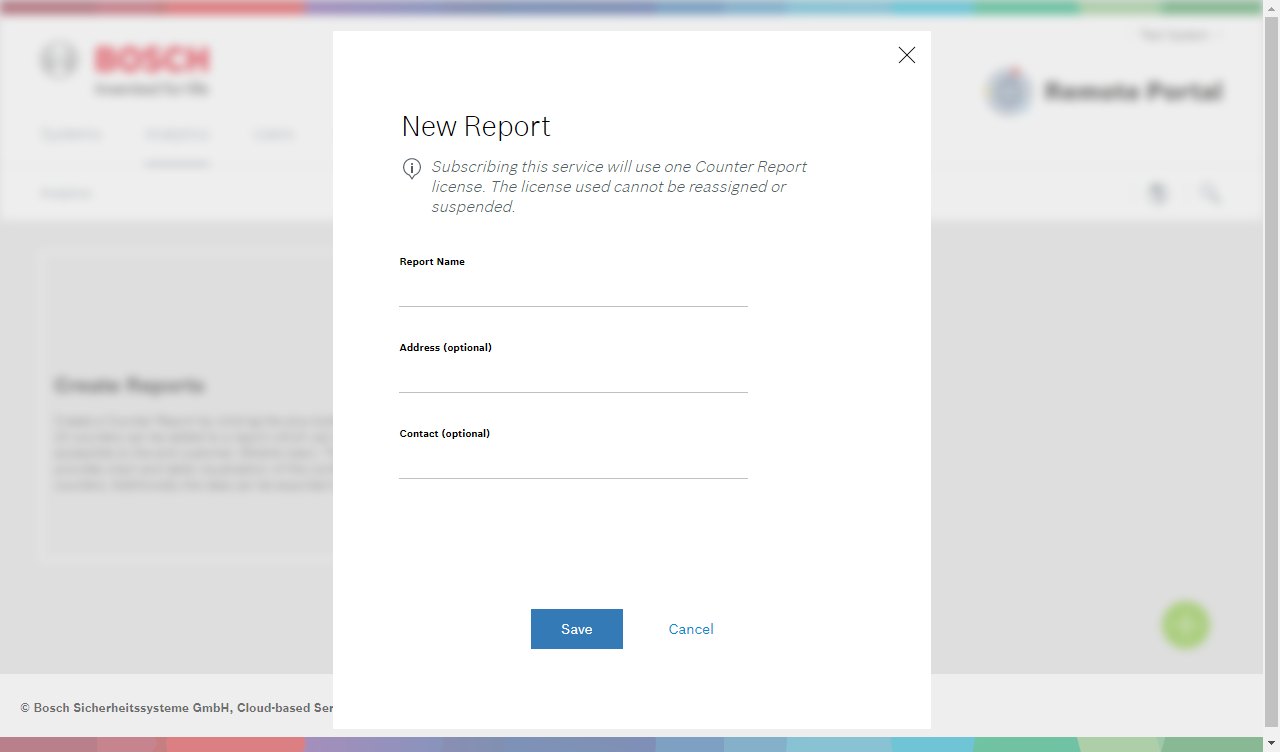1280x752 pixels.
Task: Click the Remote Portal globe icon
Action: [1009, 91]
